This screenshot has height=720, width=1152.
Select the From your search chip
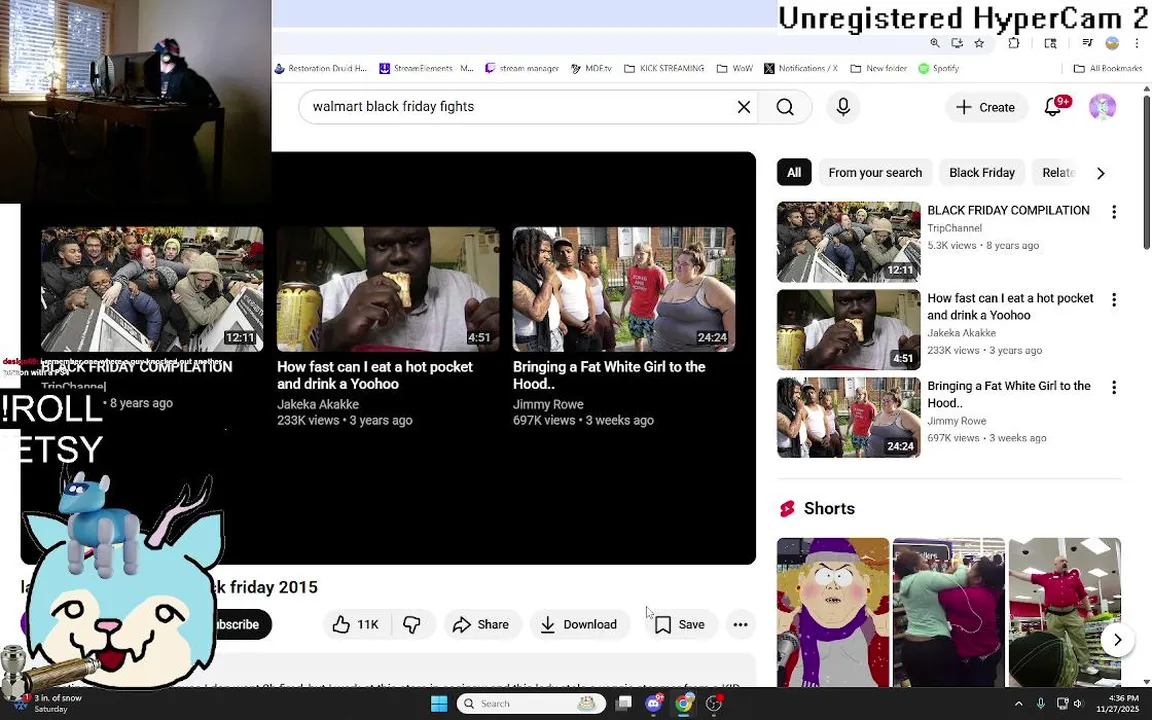click(875, 173)
